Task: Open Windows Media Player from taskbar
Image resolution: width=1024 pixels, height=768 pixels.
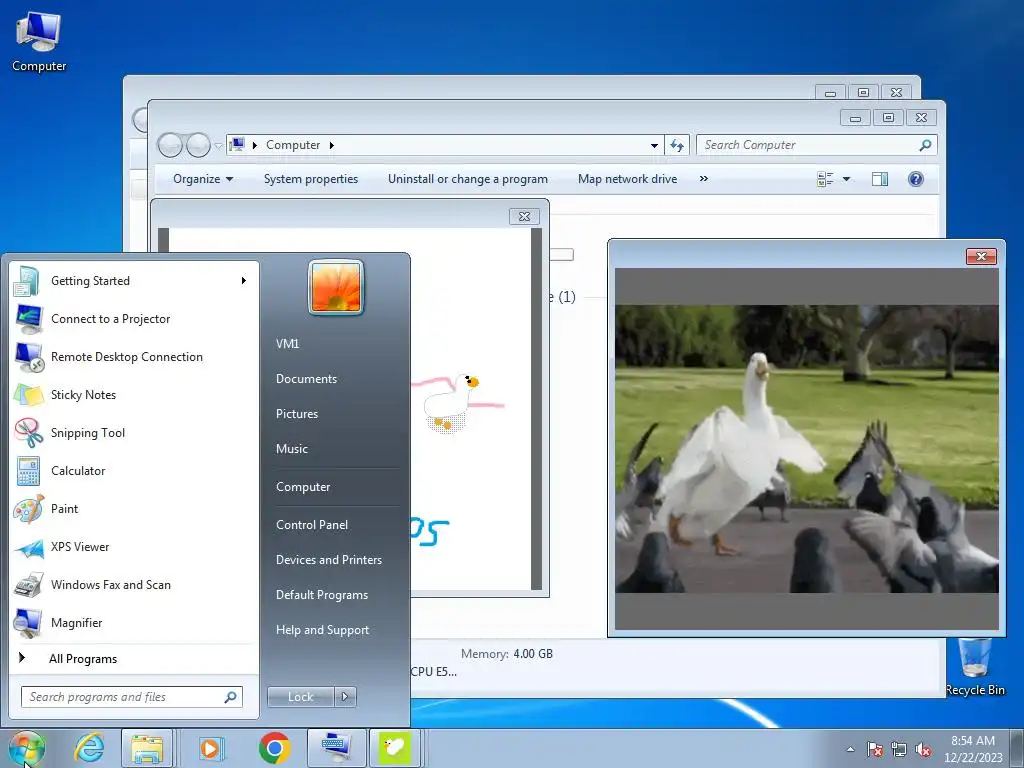Action: (x=211, y=748)
